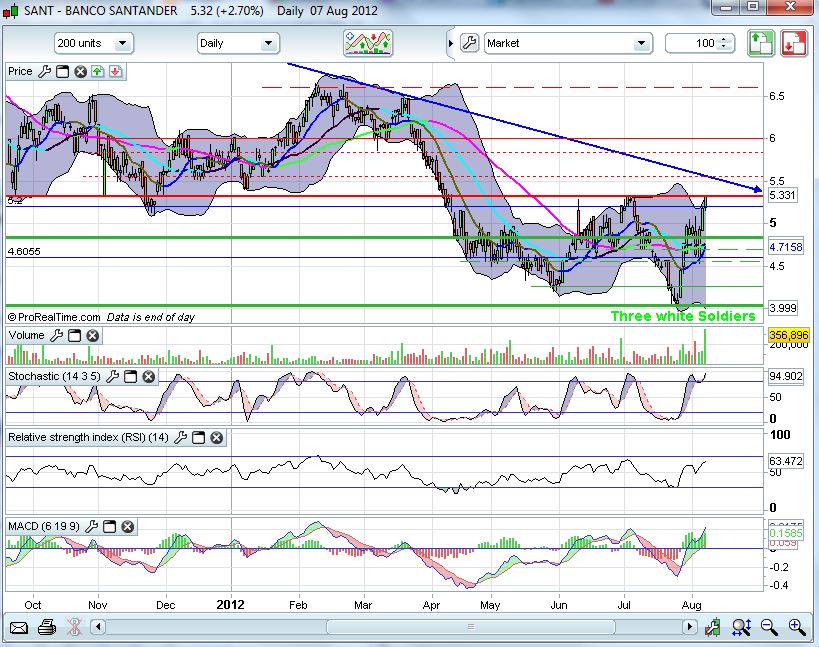Image resolution: width=819 pixels, height=647 pixels.
Task: Open Stochastic indicator wrench settings
Action: [x=112, y=377]
